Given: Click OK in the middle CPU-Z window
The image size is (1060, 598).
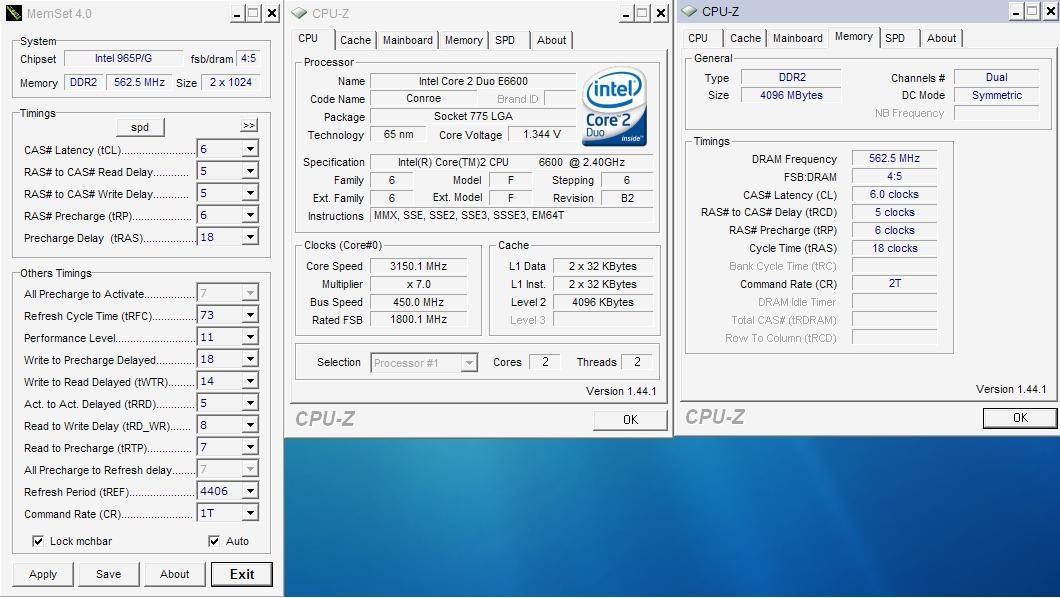Looking at the screenshot, I should [x=630, y=420].
